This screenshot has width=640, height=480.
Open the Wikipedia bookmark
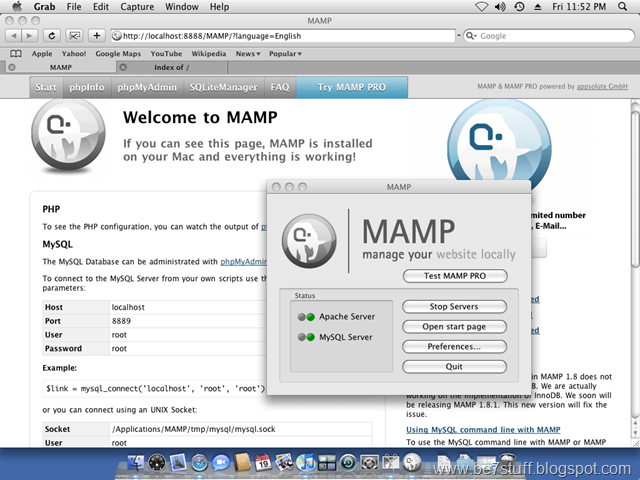point(209,53)
